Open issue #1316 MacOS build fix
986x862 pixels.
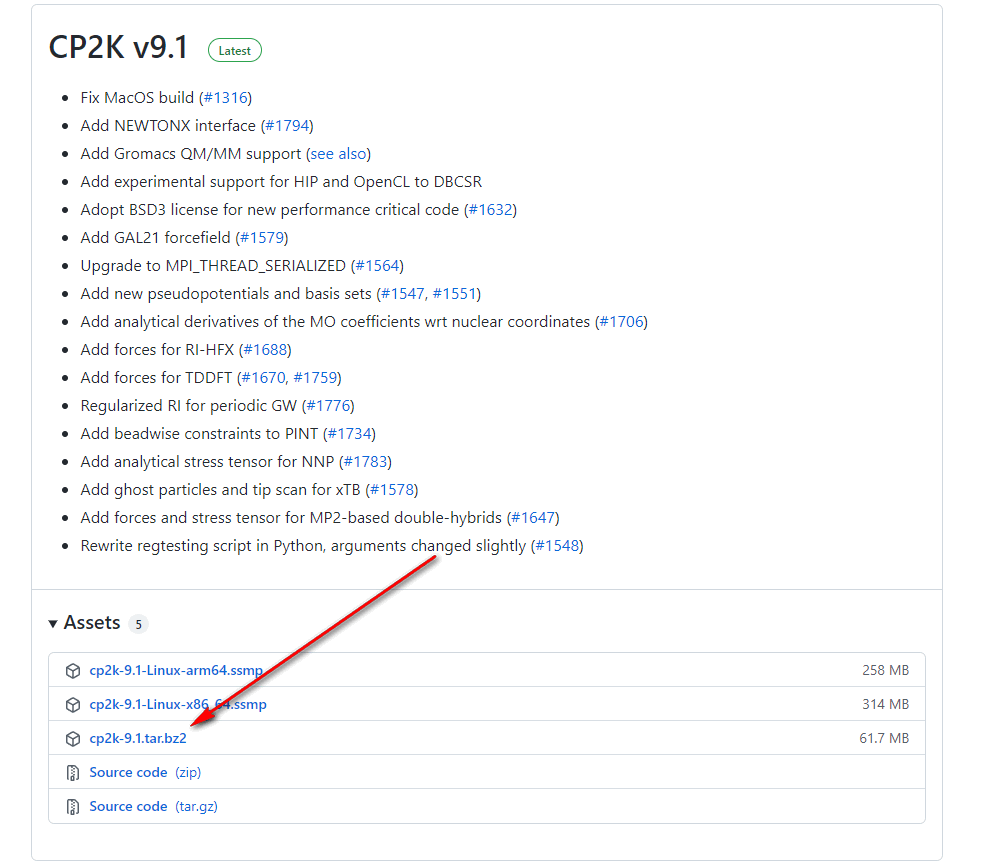225,98
